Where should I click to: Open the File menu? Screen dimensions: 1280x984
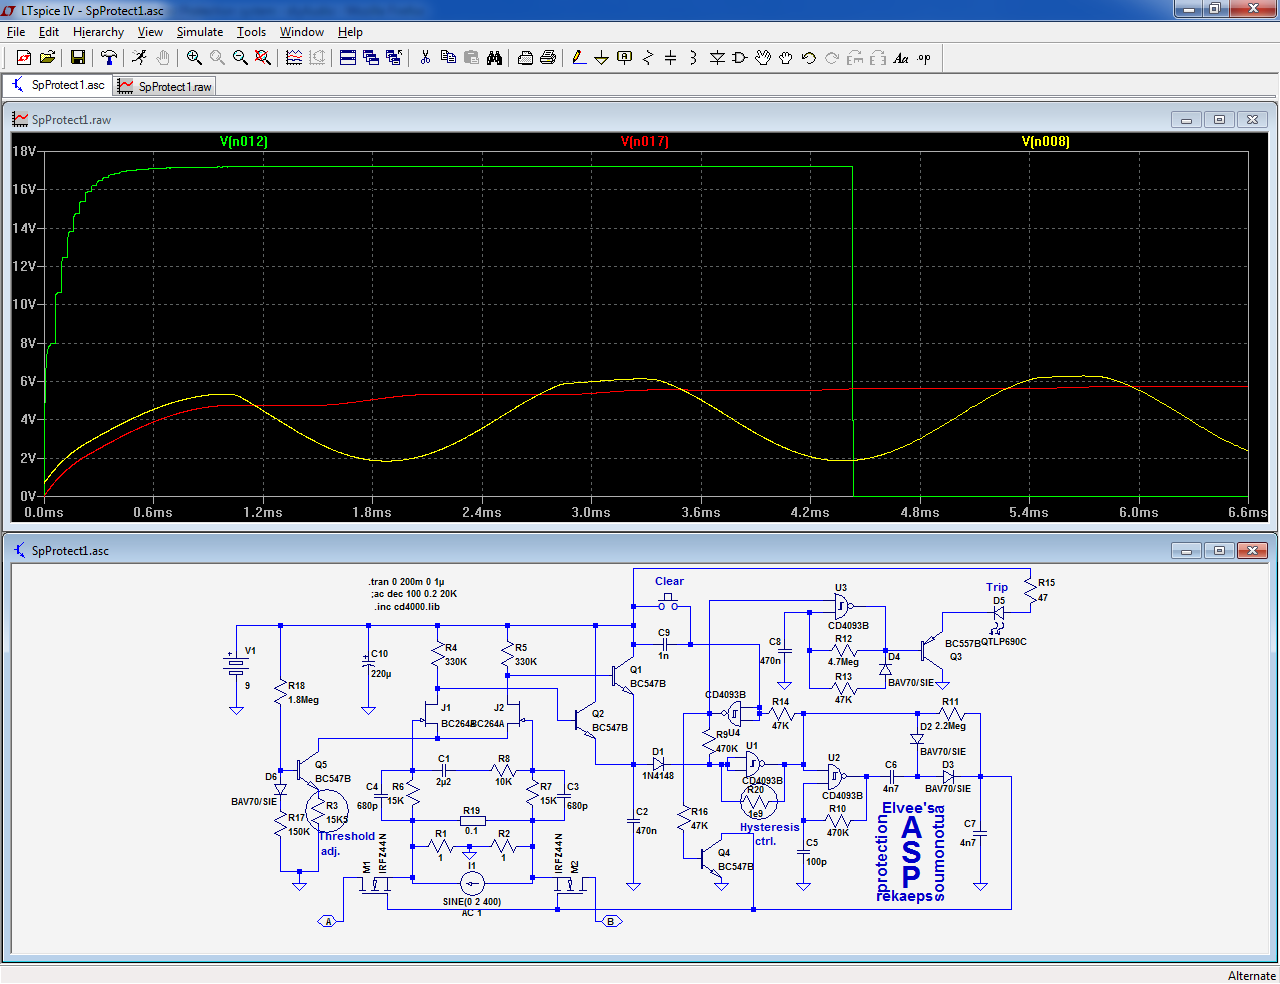[16, 32]
